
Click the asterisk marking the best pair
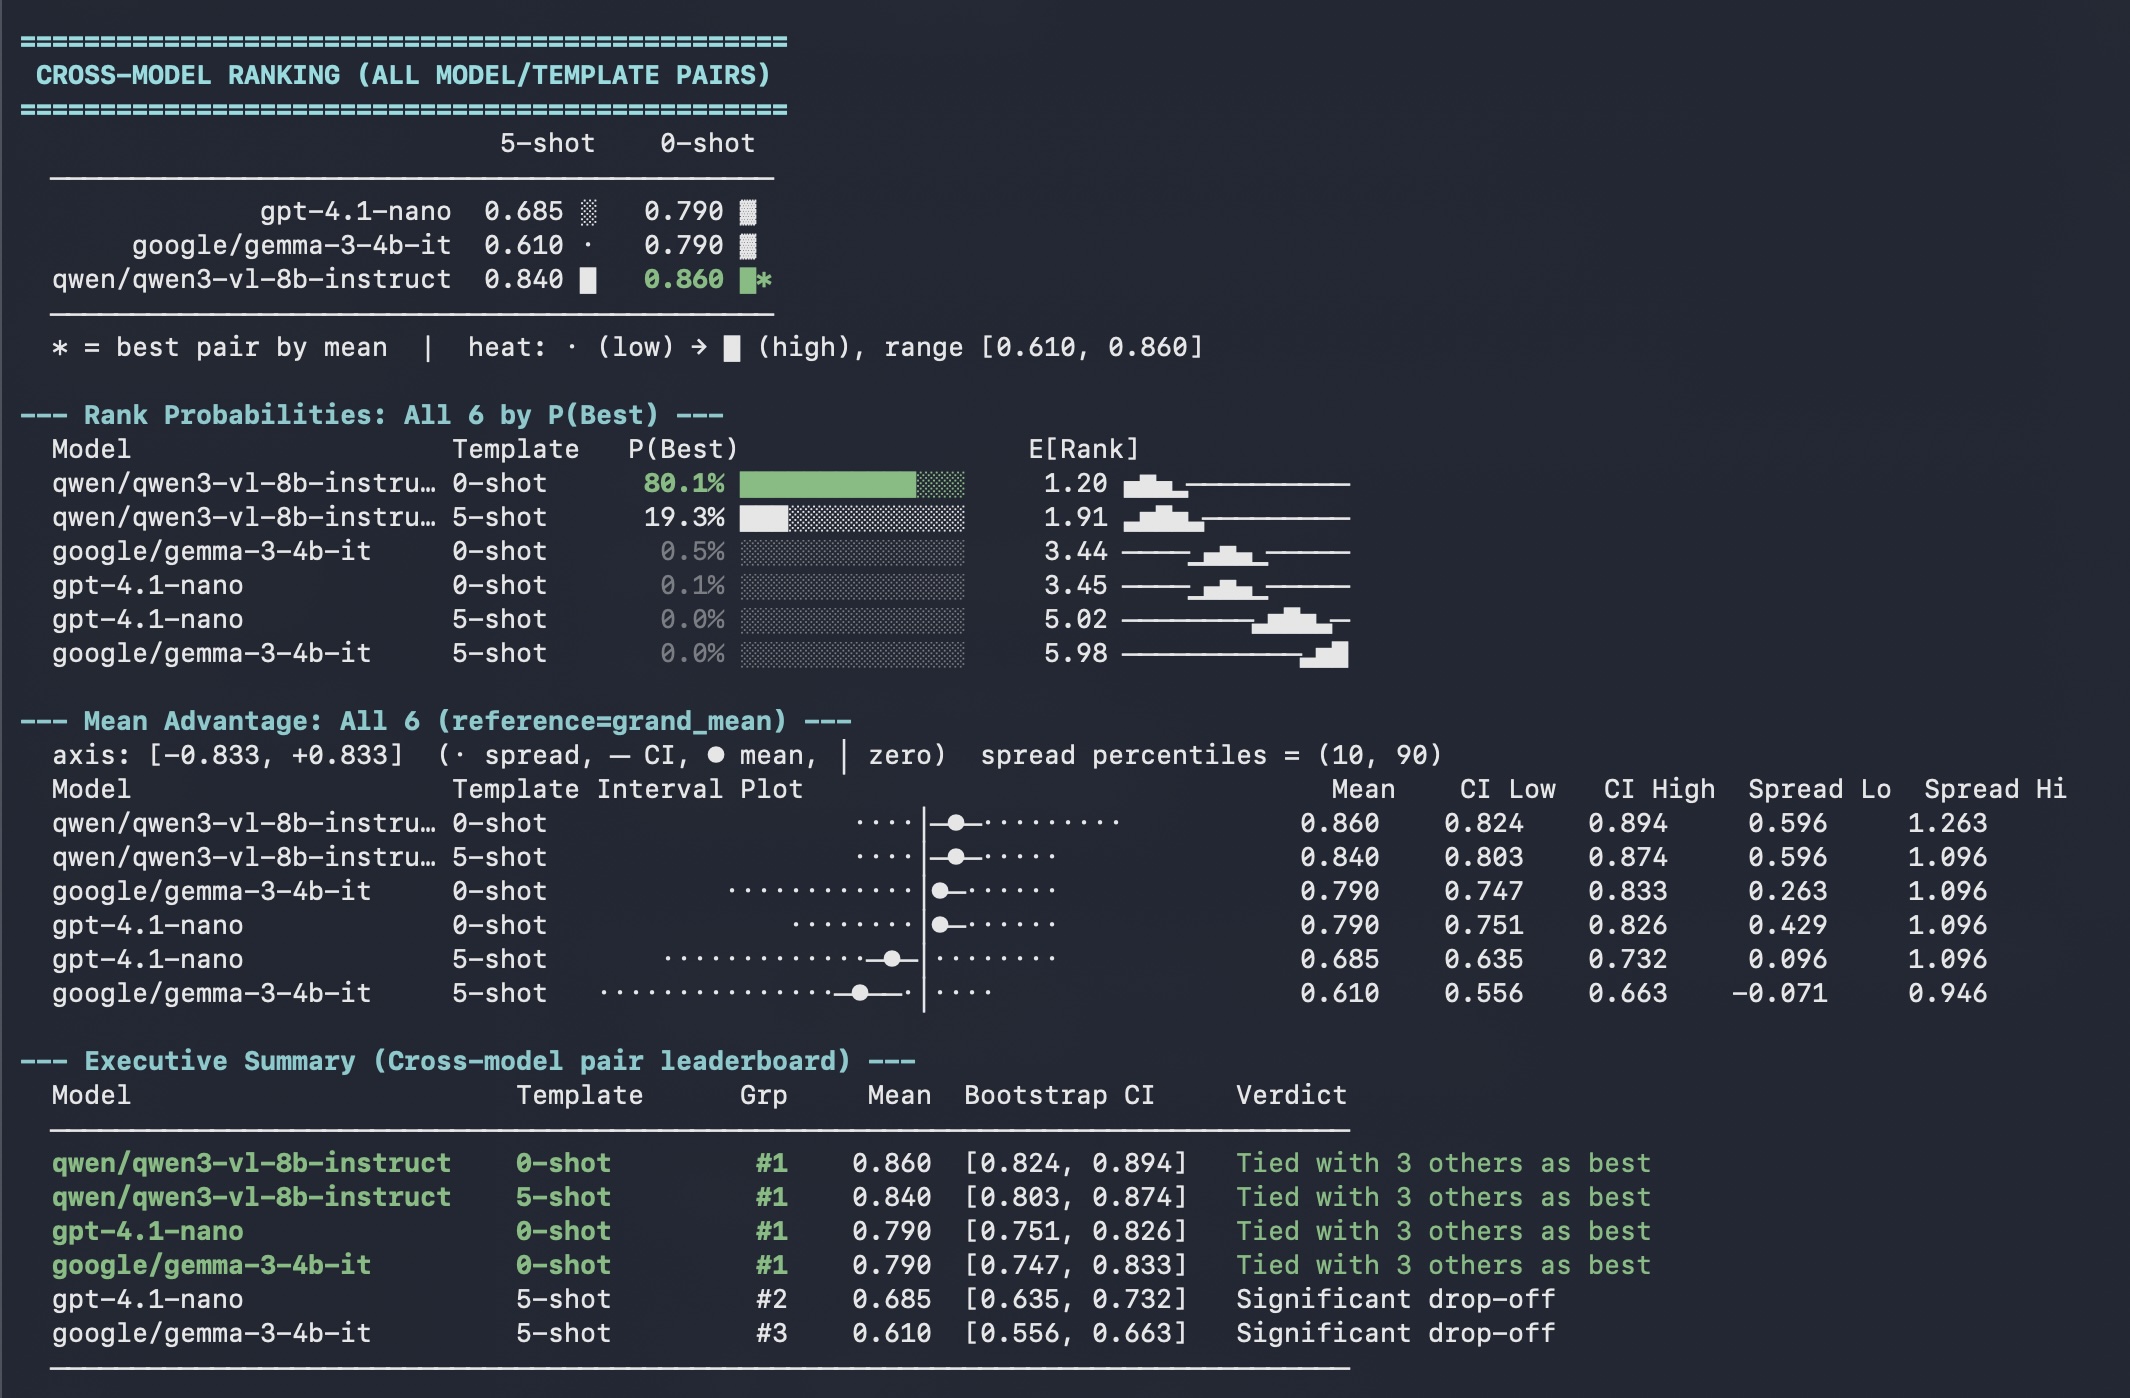[764, 281]
